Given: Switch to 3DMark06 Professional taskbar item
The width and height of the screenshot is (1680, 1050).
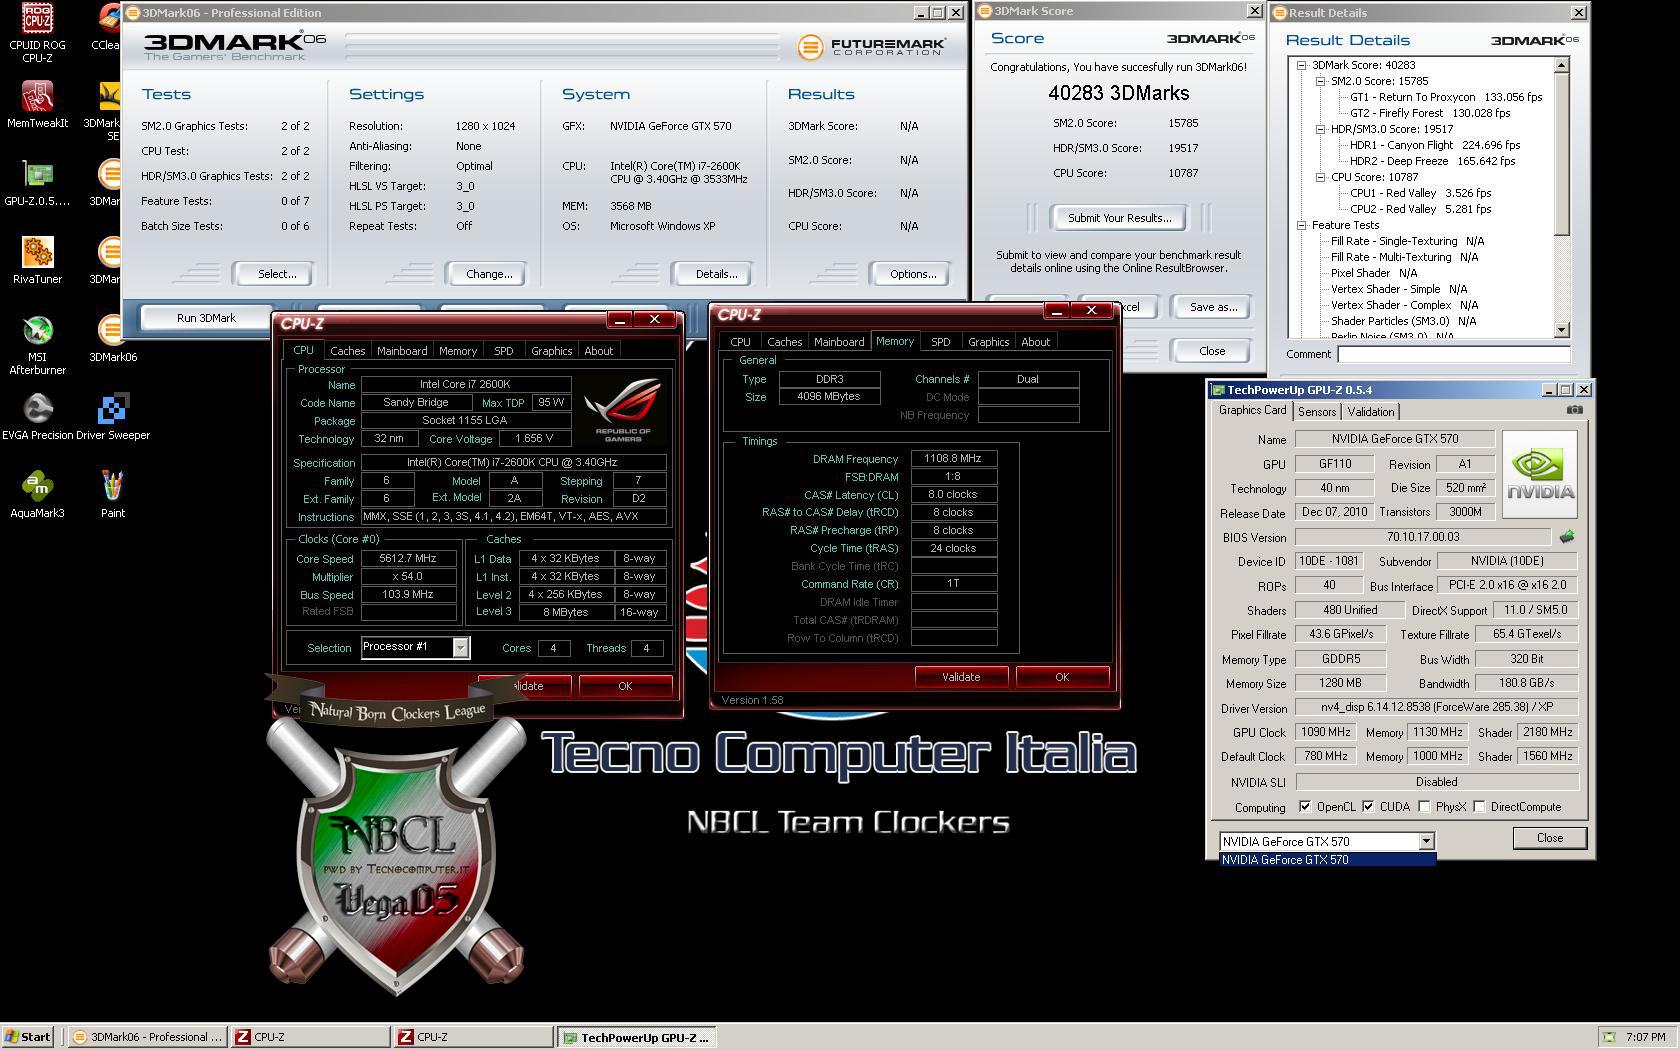Looking at the screenshot, I should pyautogui.click(x=148, y=1037).
